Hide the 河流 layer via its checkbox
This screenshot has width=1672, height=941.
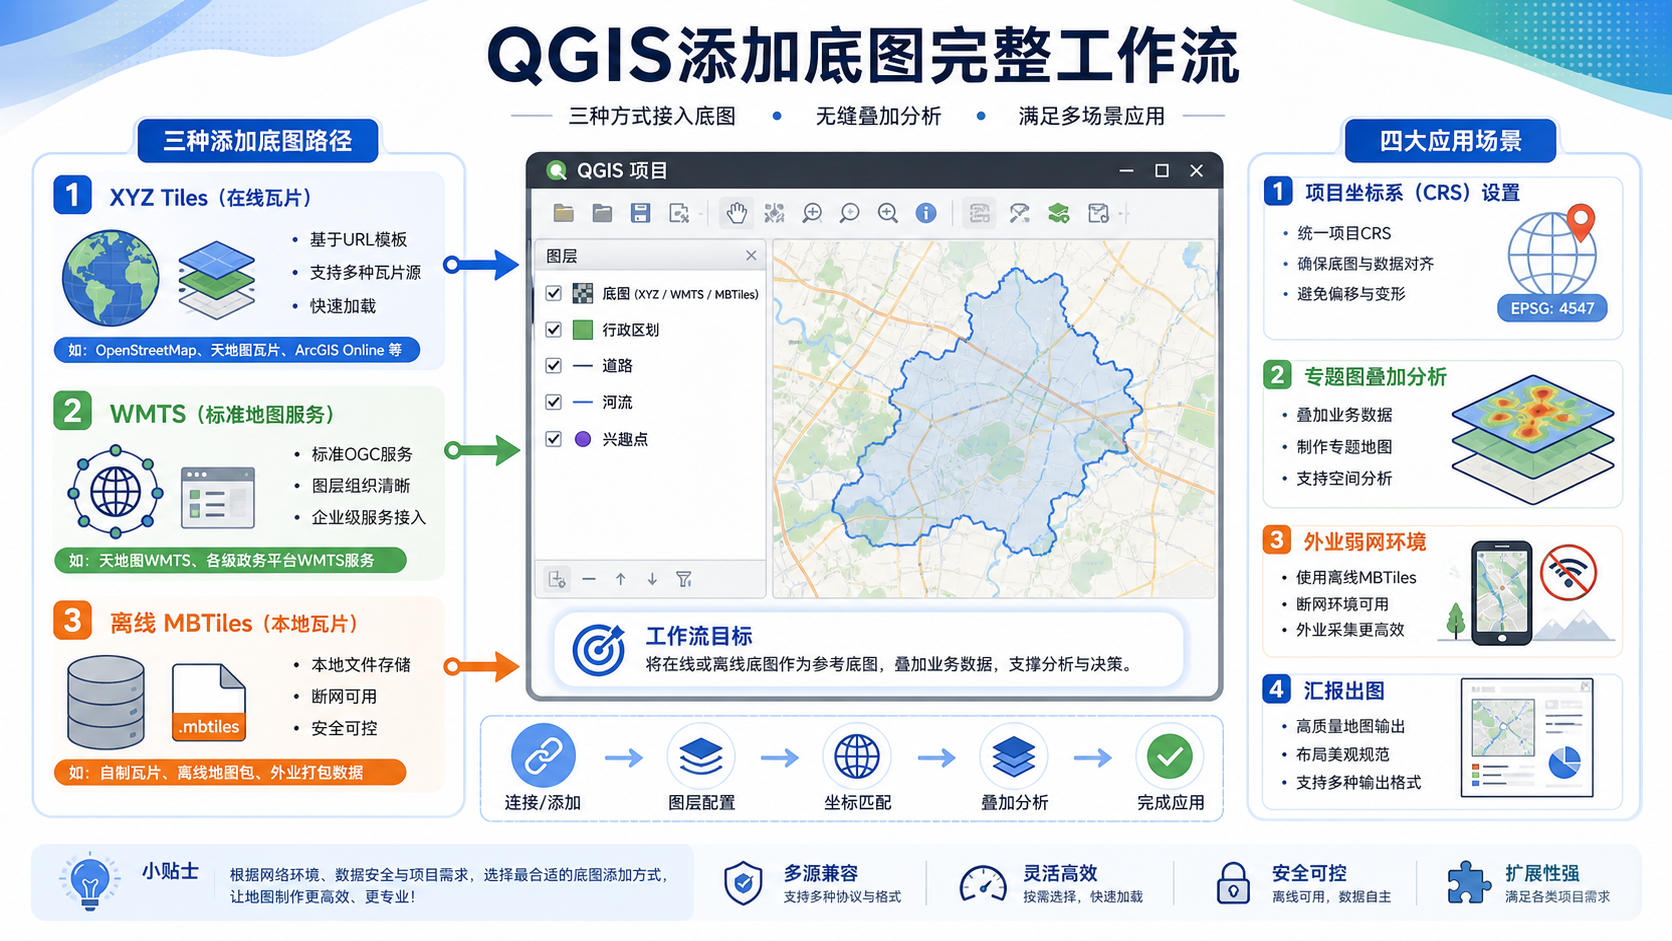coord(553,402)
